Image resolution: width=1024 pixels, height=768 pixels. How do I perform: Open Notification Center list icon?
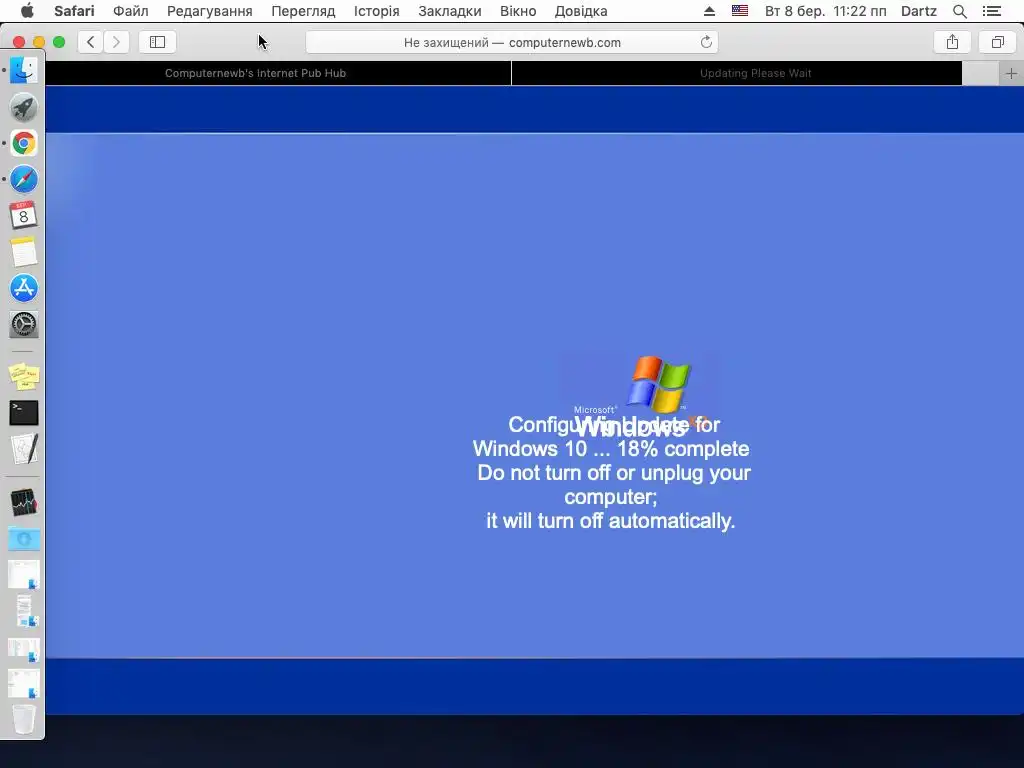pos(991,11)
